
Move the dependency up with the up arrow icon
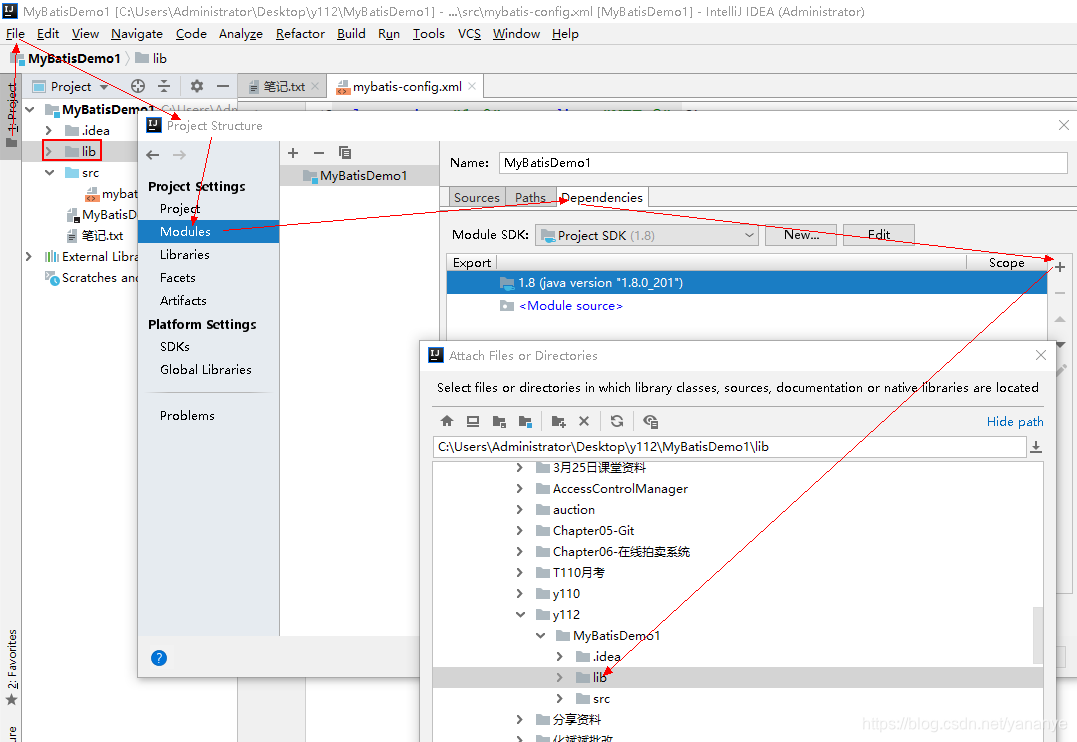coord(1060,319)
